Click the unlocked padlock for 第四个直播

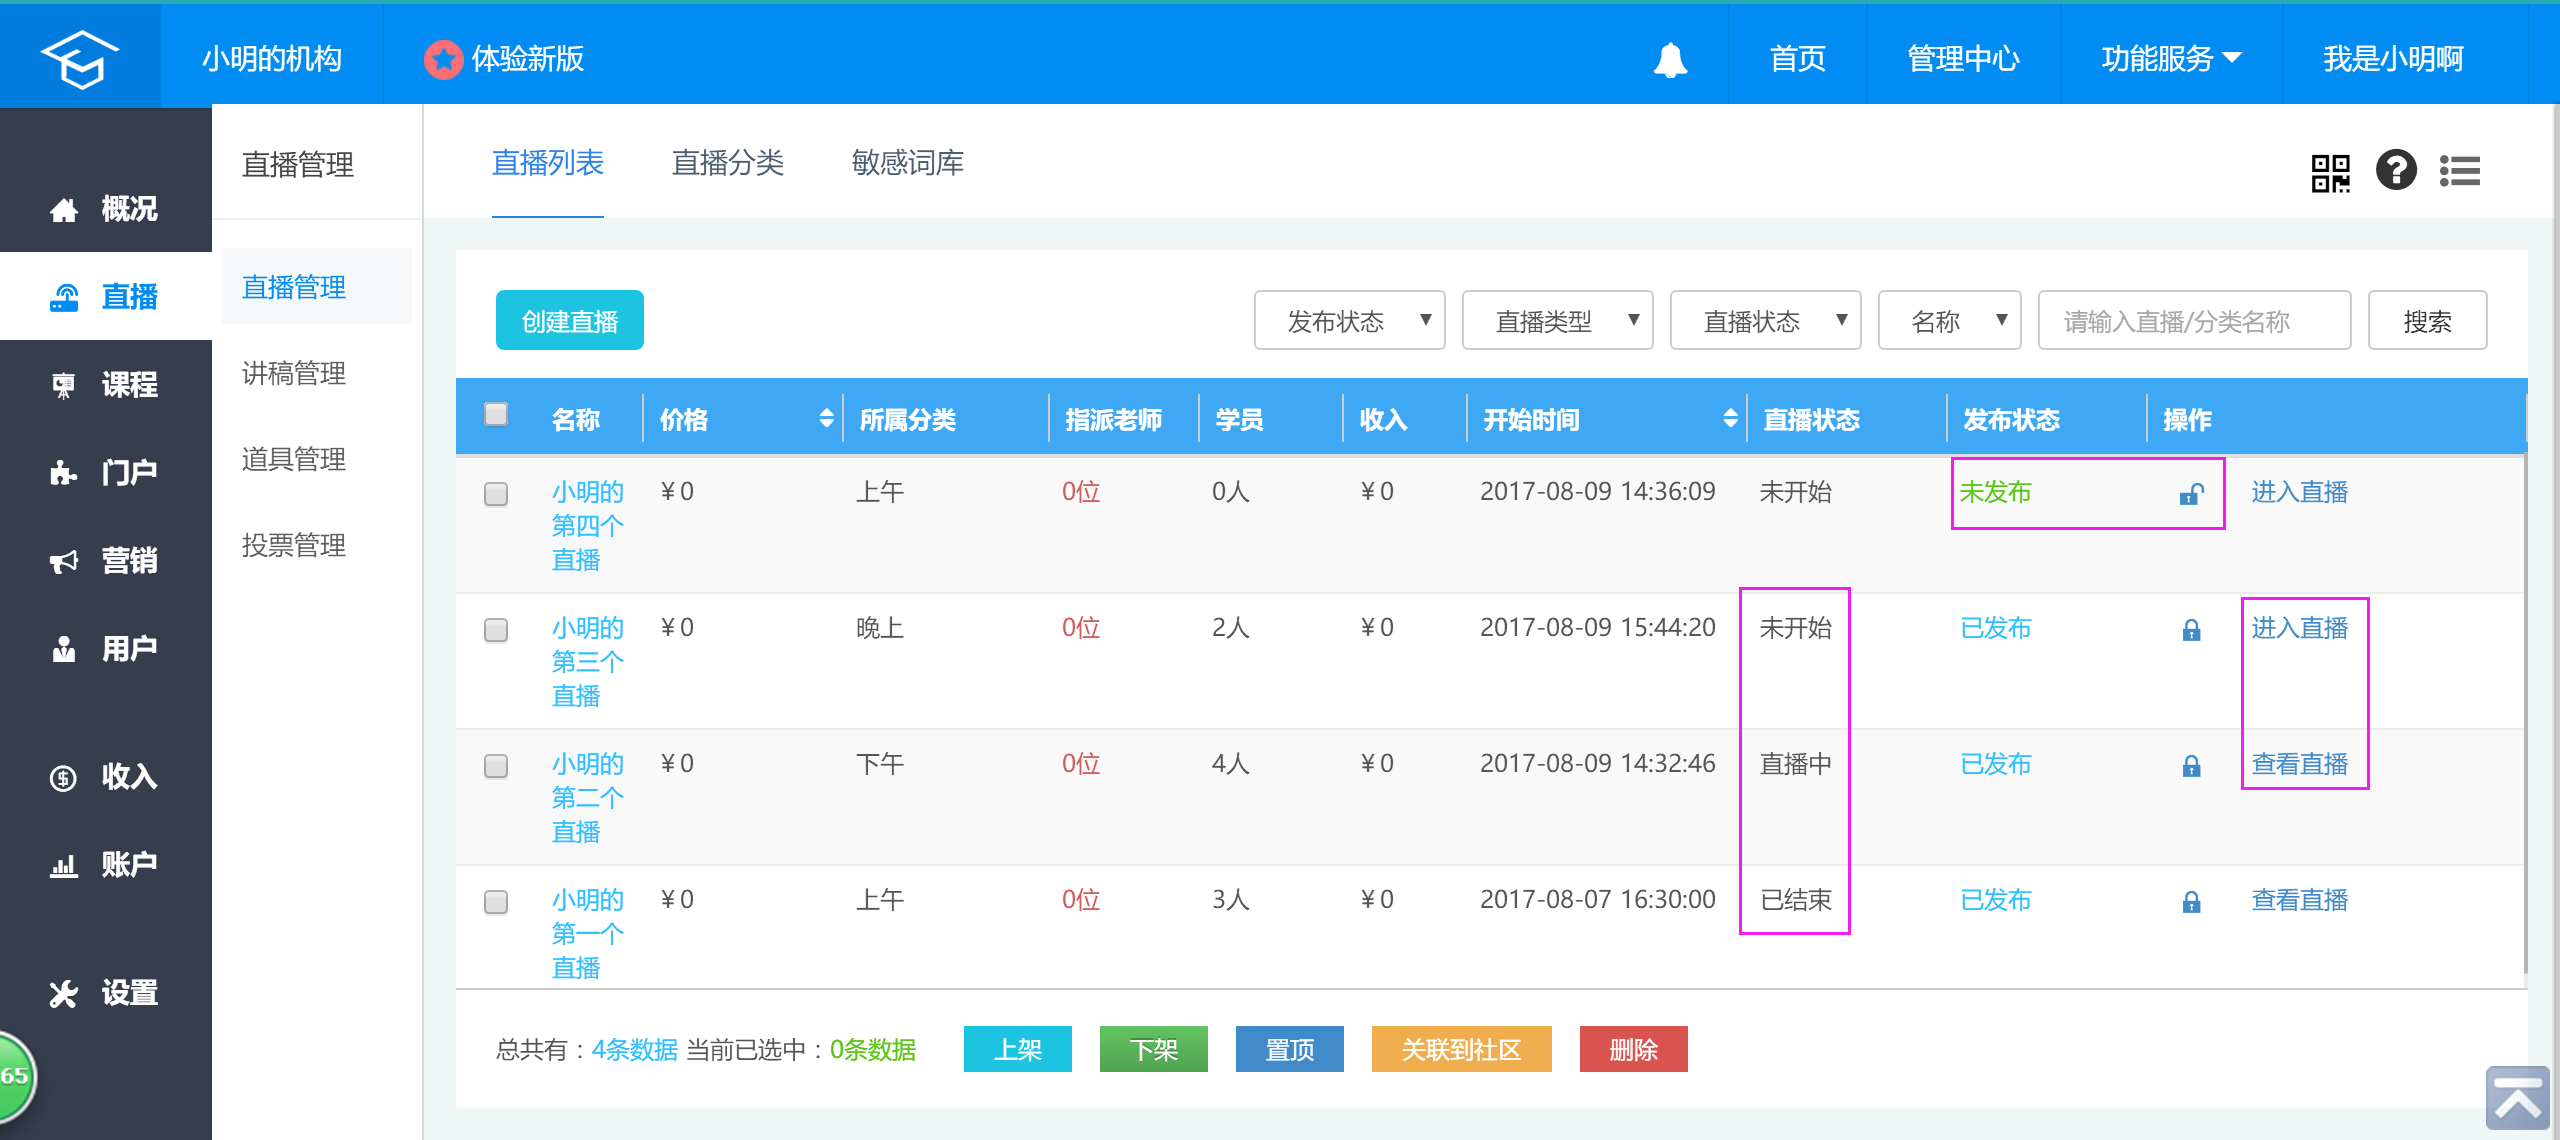[x=2191, y=494]
